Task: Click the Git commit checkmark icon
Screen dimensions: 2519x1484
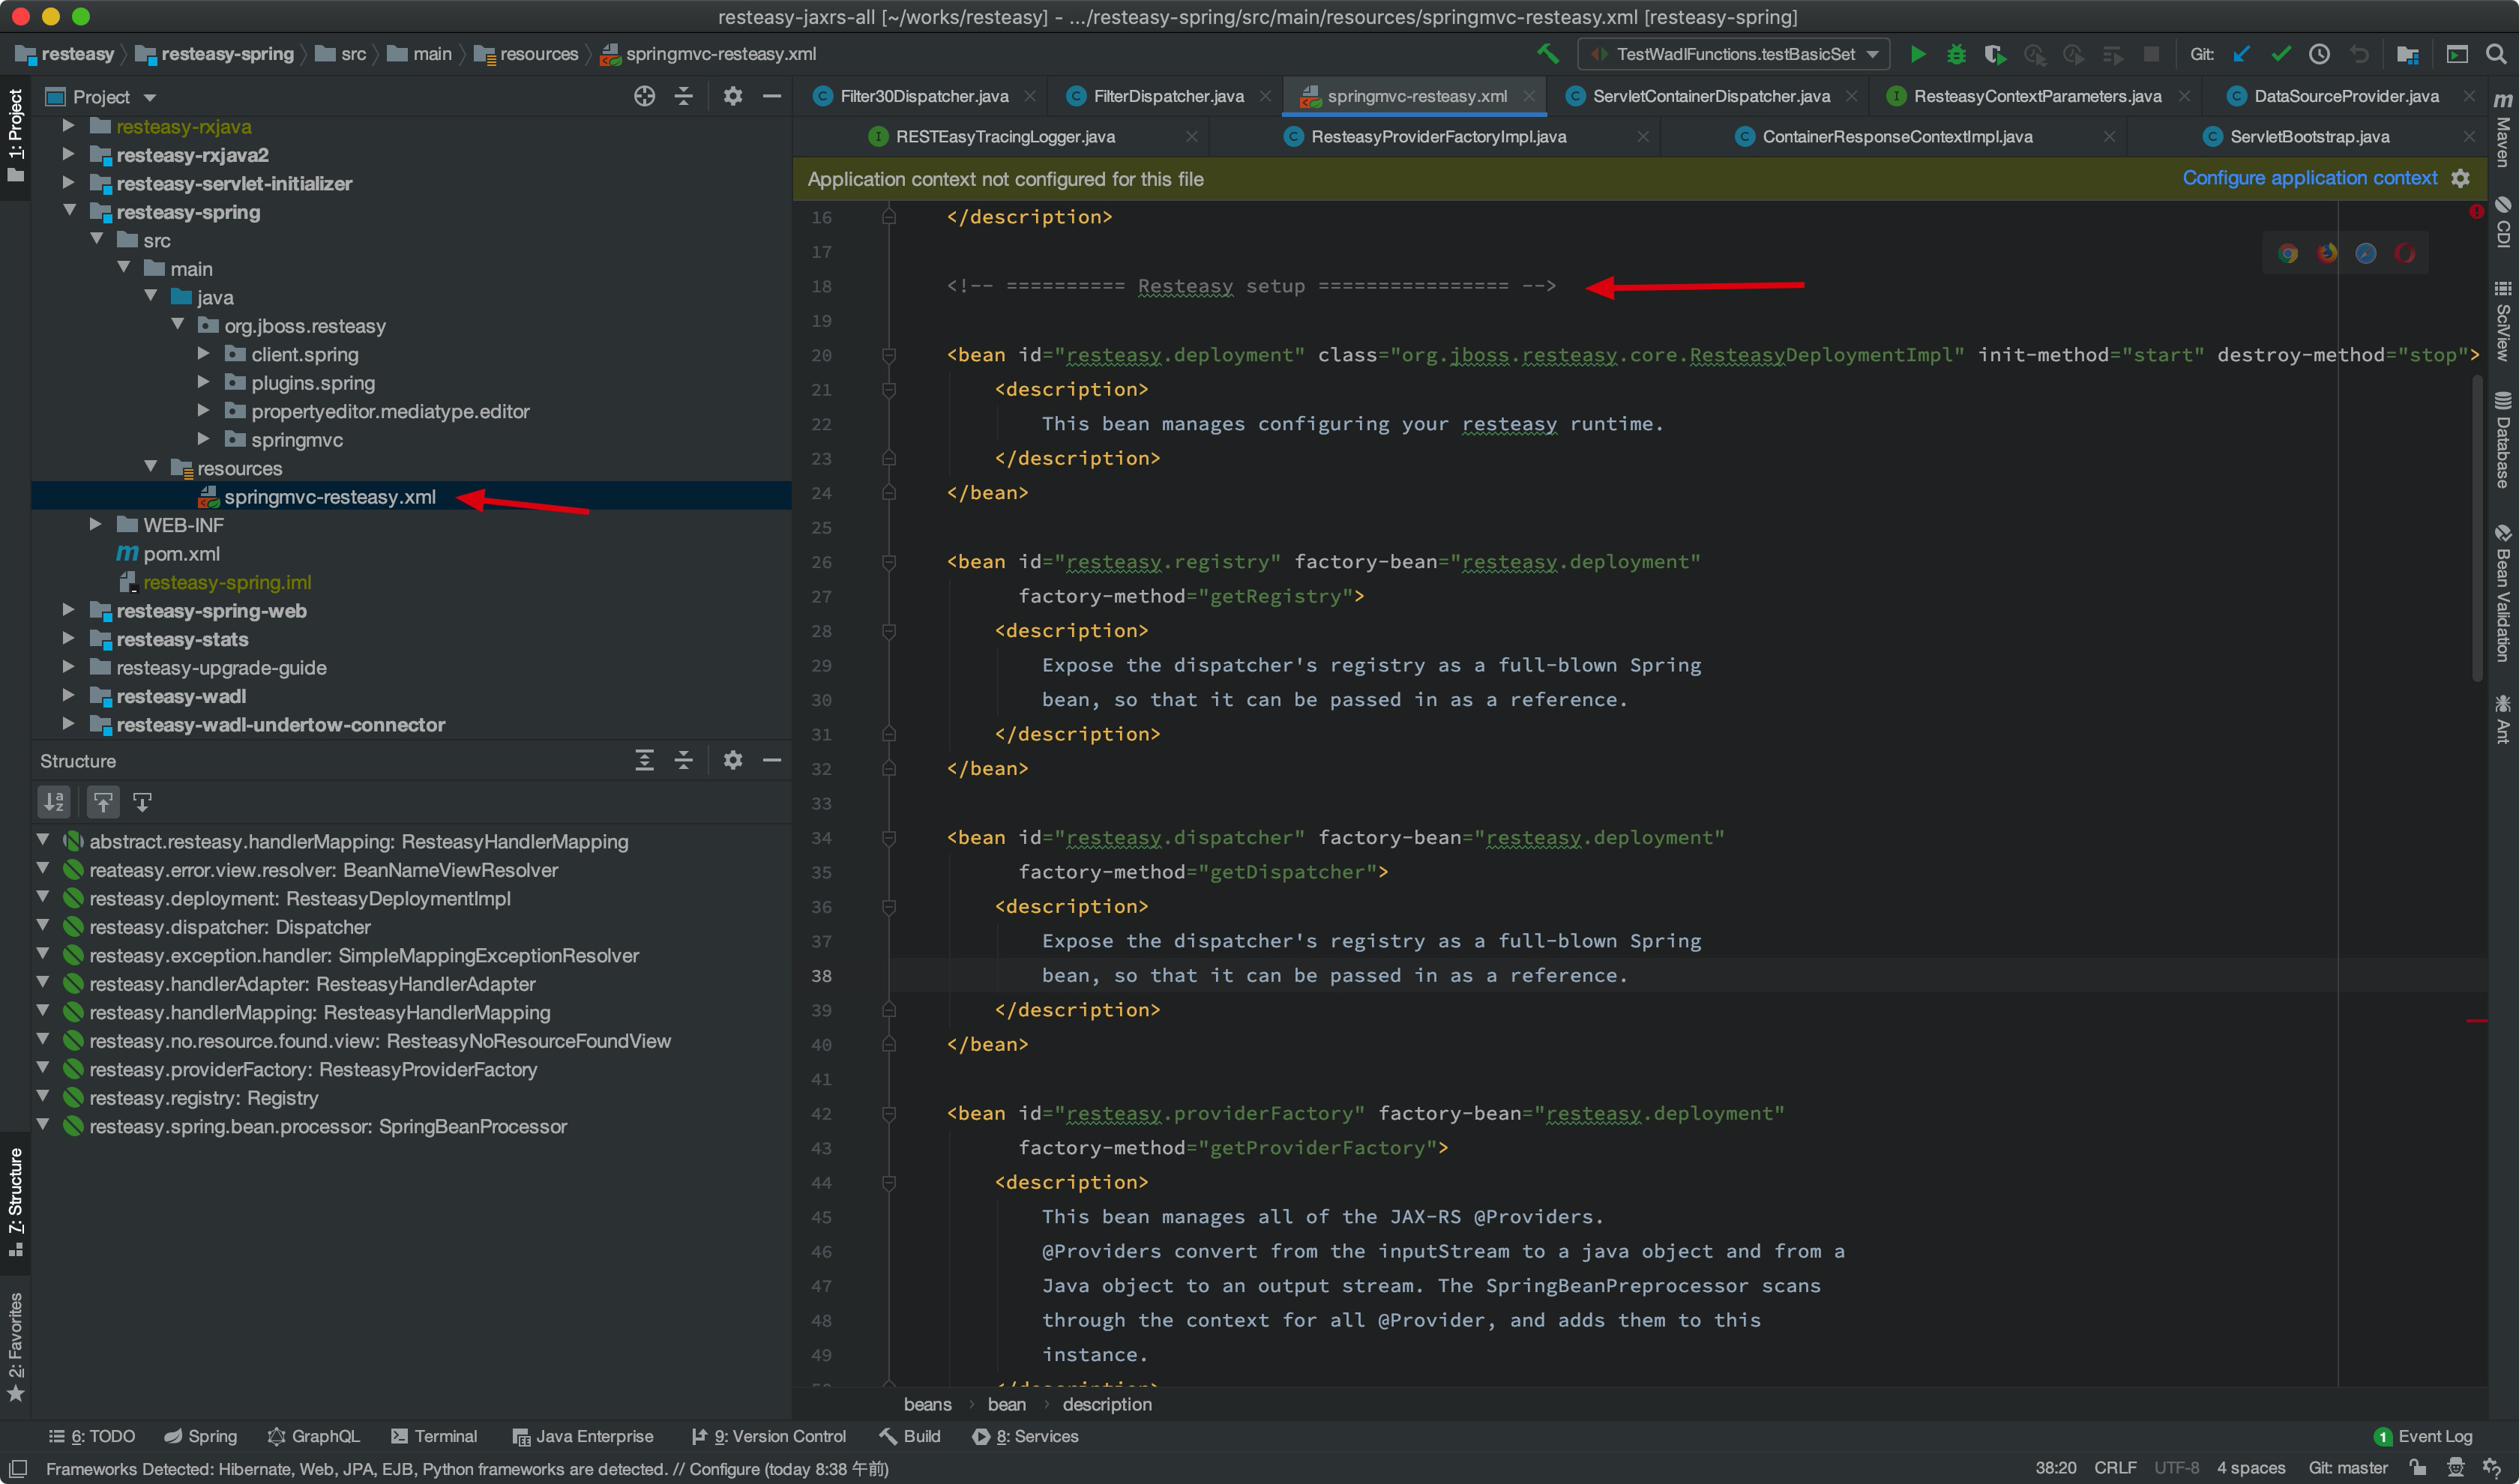Action: pos(2281,54)
